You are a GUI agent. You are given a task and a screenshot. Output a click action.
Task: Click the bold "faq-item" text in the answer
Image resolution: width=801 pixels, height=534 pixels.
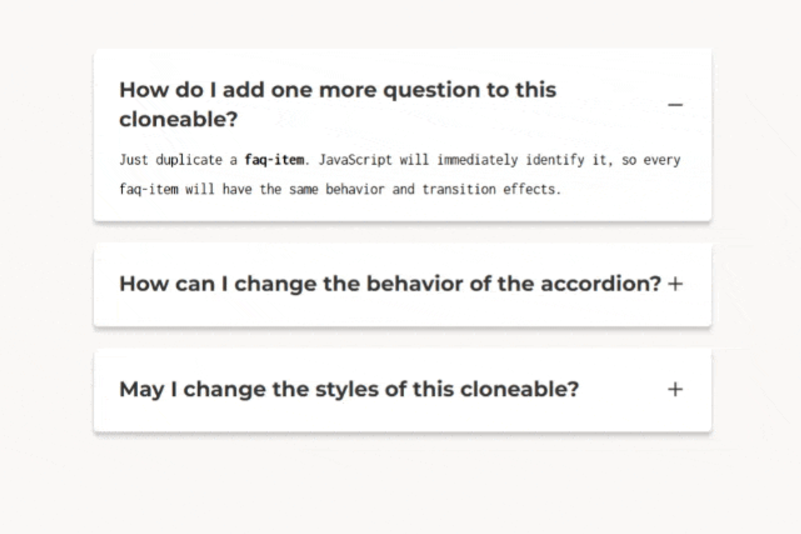pos(274,160)
